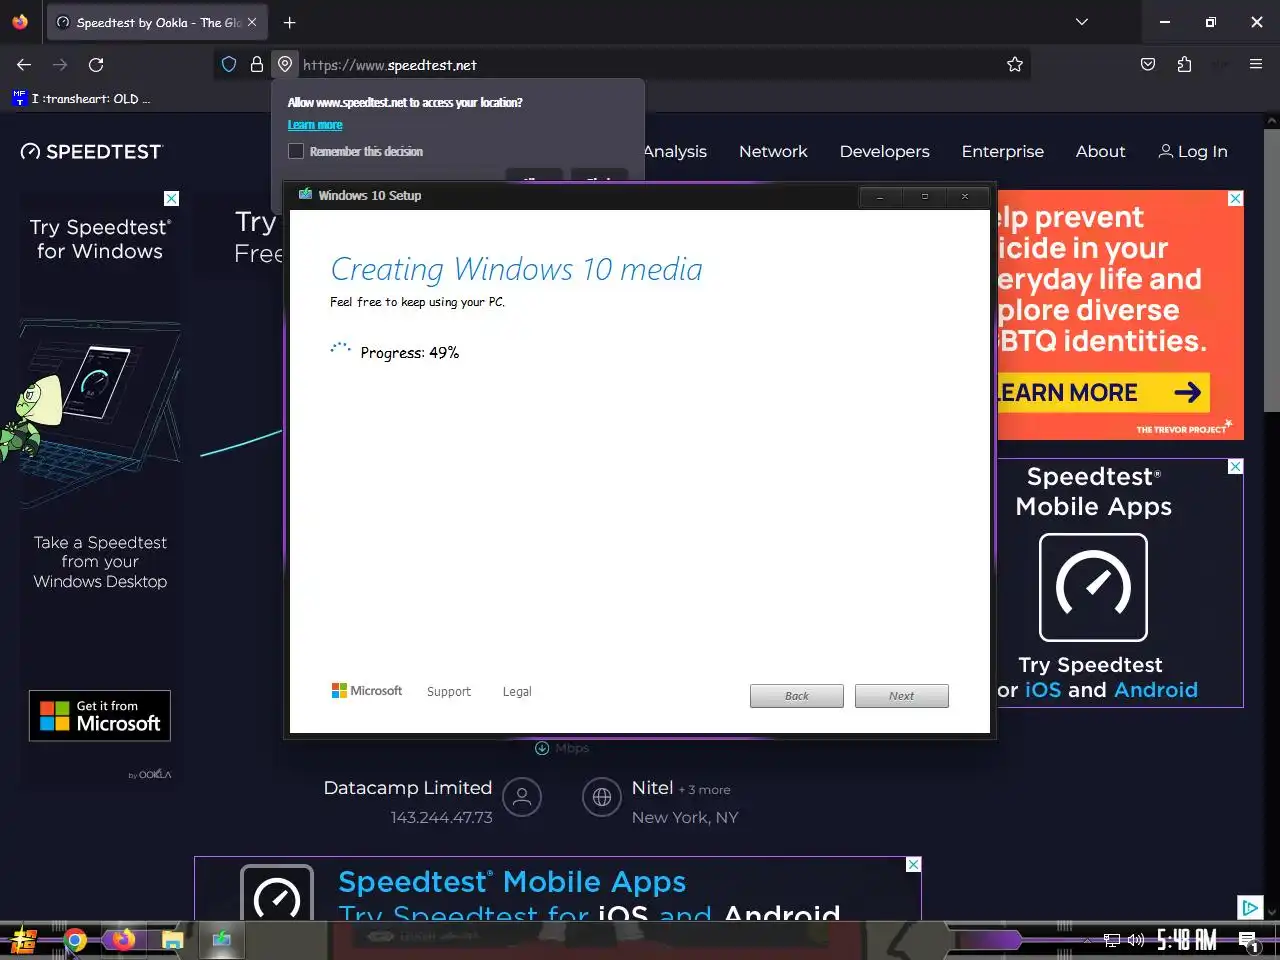
Task: List all tabs dropdown arrow
Action: pyautogui.click(x=1081, y=22)
